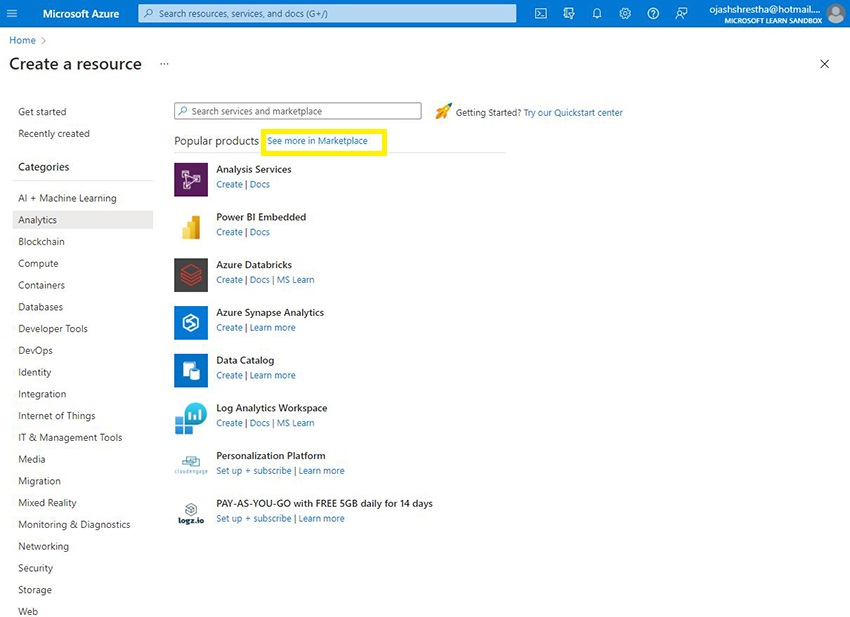This screenshot has height=617, width=850.
Task: Click Create under Data Catalog
Action: 229,375
